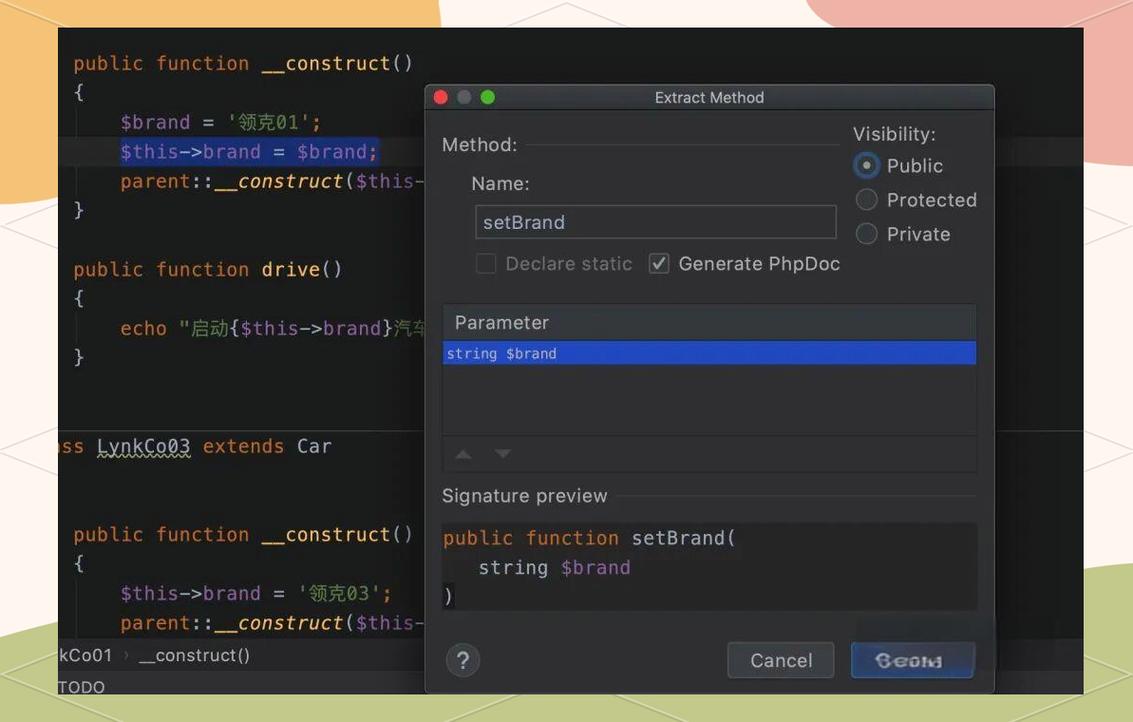
Task: Click the gray minimize button of Extract Method dialog
Action: click(464, 97)
